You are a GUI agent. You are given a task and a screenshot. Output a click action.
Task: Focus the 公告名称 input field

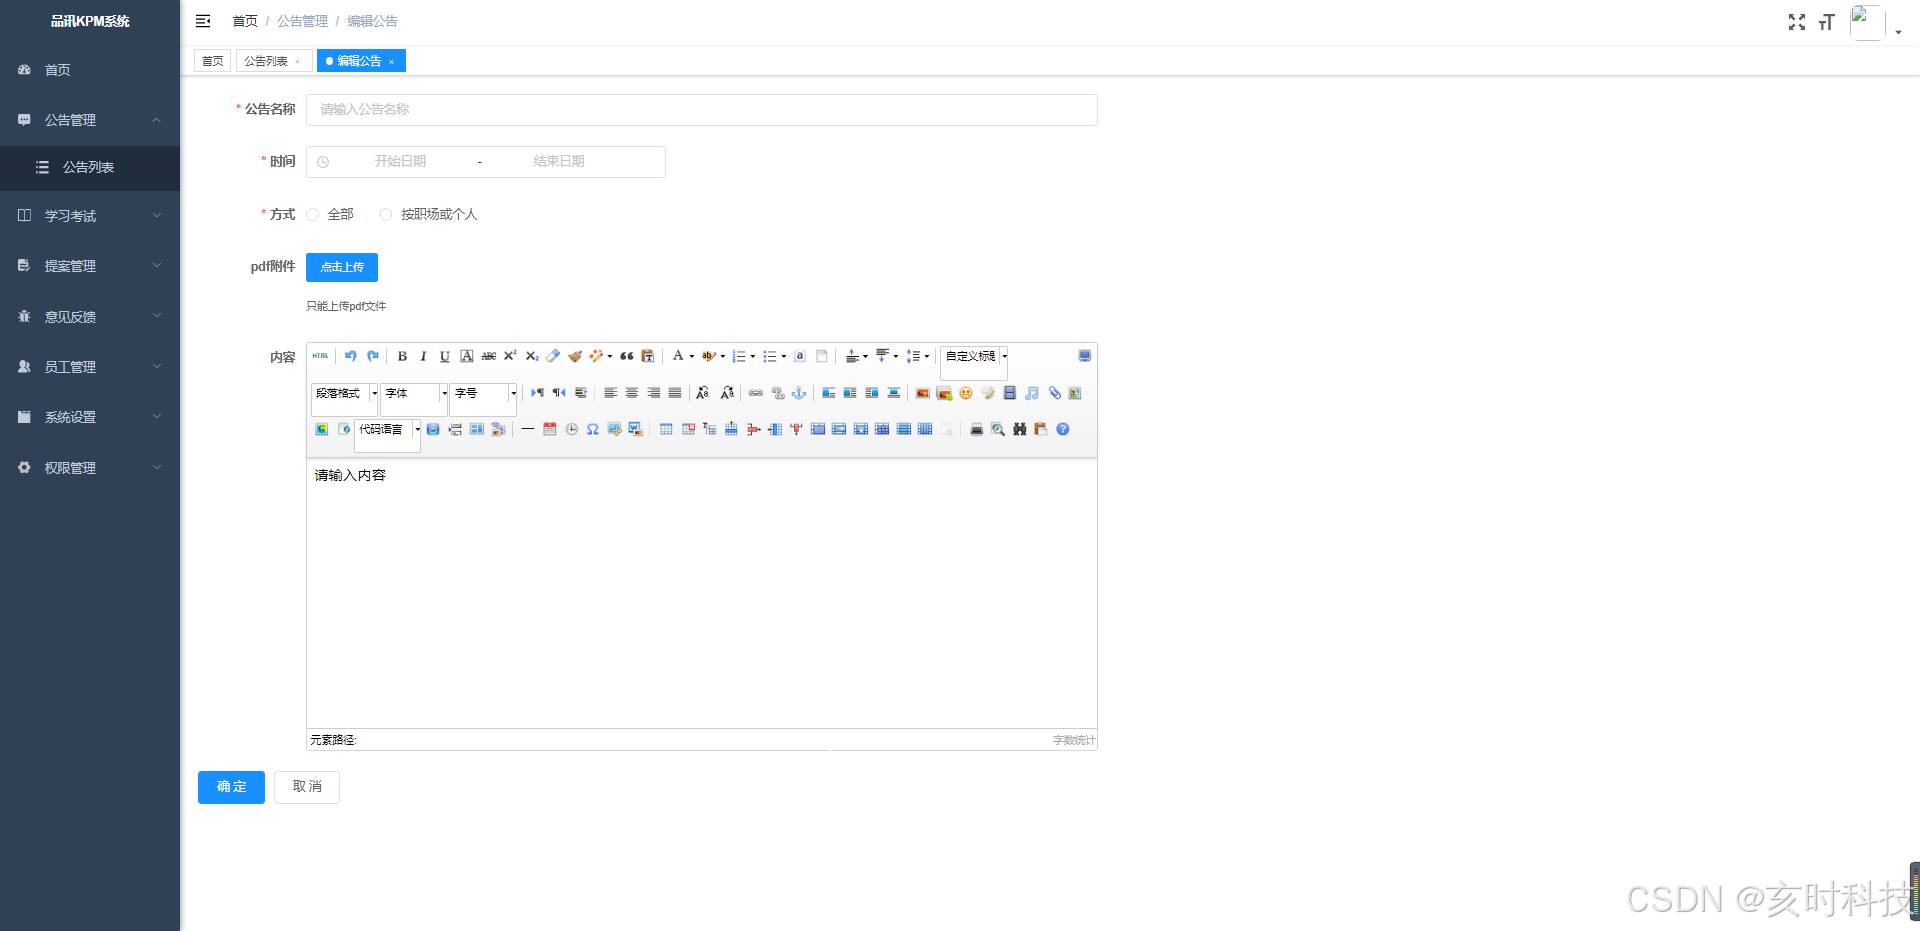[702, 110]
